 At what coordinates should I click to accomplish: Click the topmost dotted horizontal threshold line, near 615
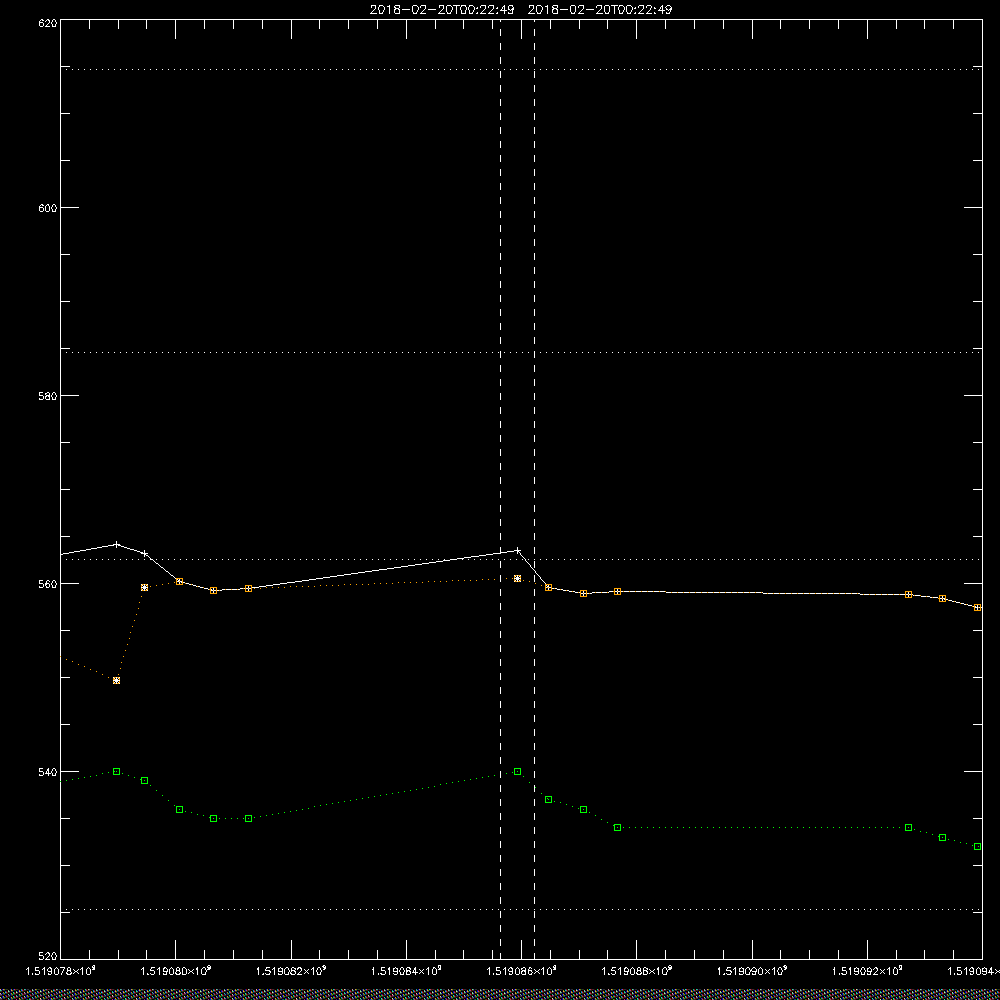click(521, 69)
